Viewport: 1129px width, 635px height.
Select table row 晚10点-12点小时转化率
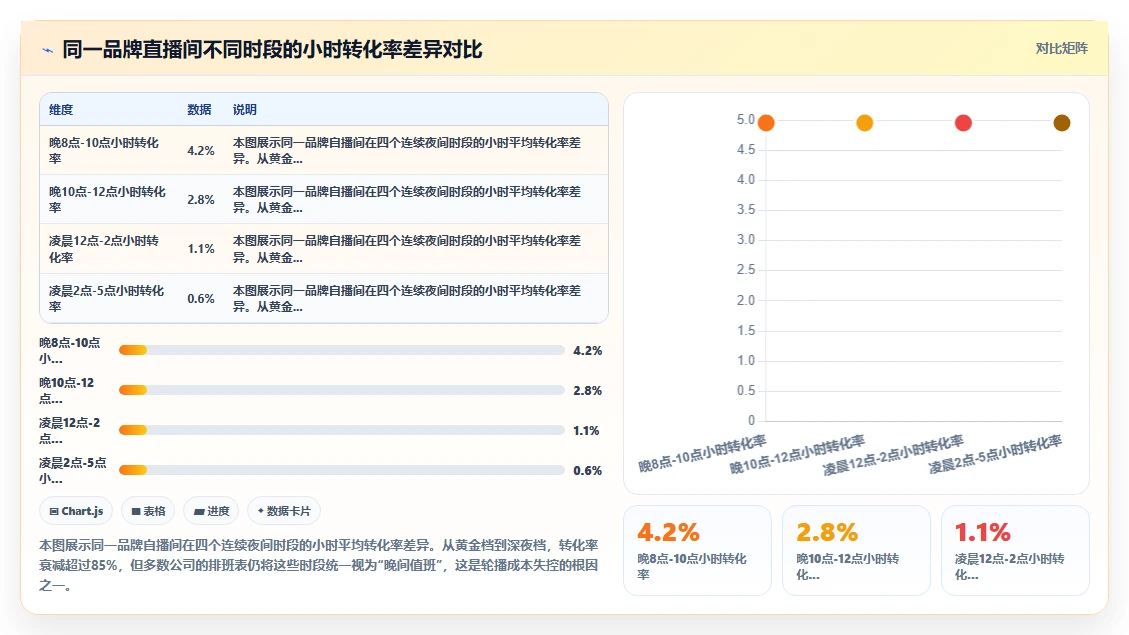click(x=324, y=199)
